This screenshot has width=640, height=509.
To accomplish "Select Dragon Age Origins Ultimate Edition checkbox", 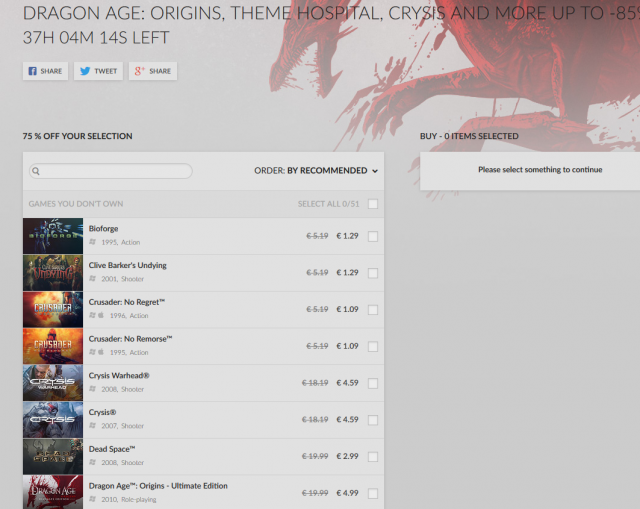I will 373,493.
